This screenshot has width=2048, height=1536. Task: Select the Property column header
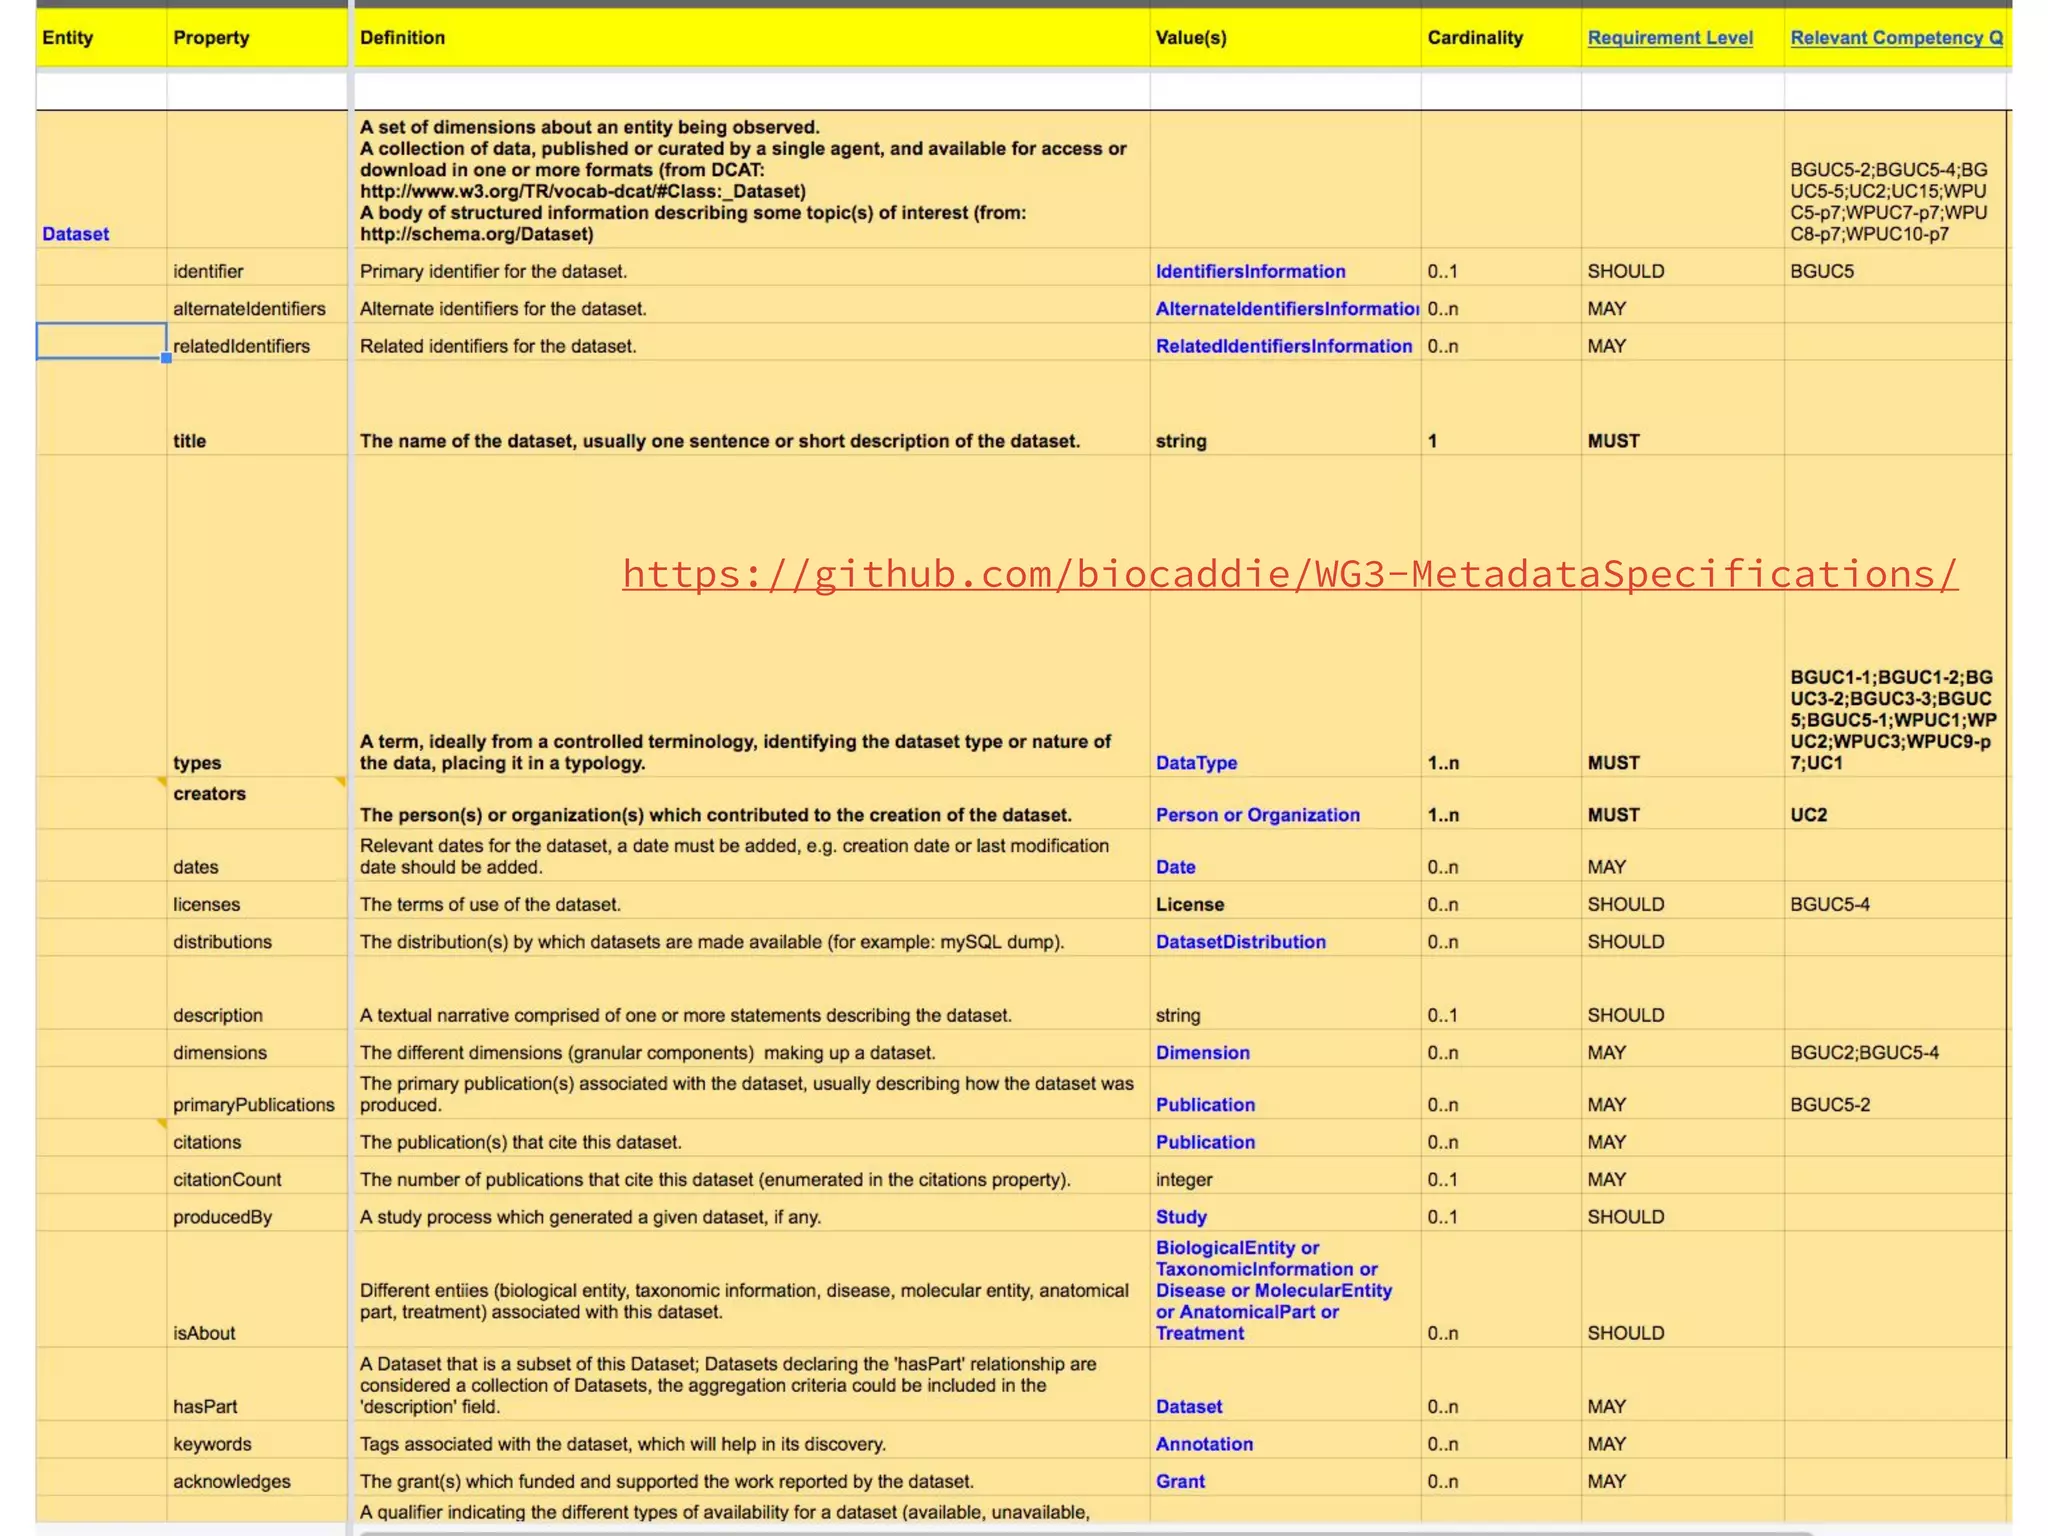(257, 38)
